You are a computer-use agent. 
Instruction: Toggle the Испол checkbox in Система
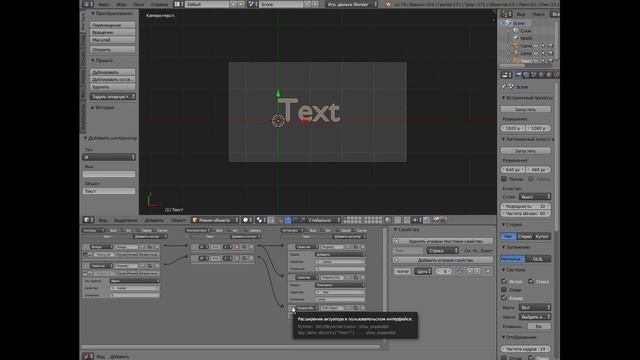504,282
